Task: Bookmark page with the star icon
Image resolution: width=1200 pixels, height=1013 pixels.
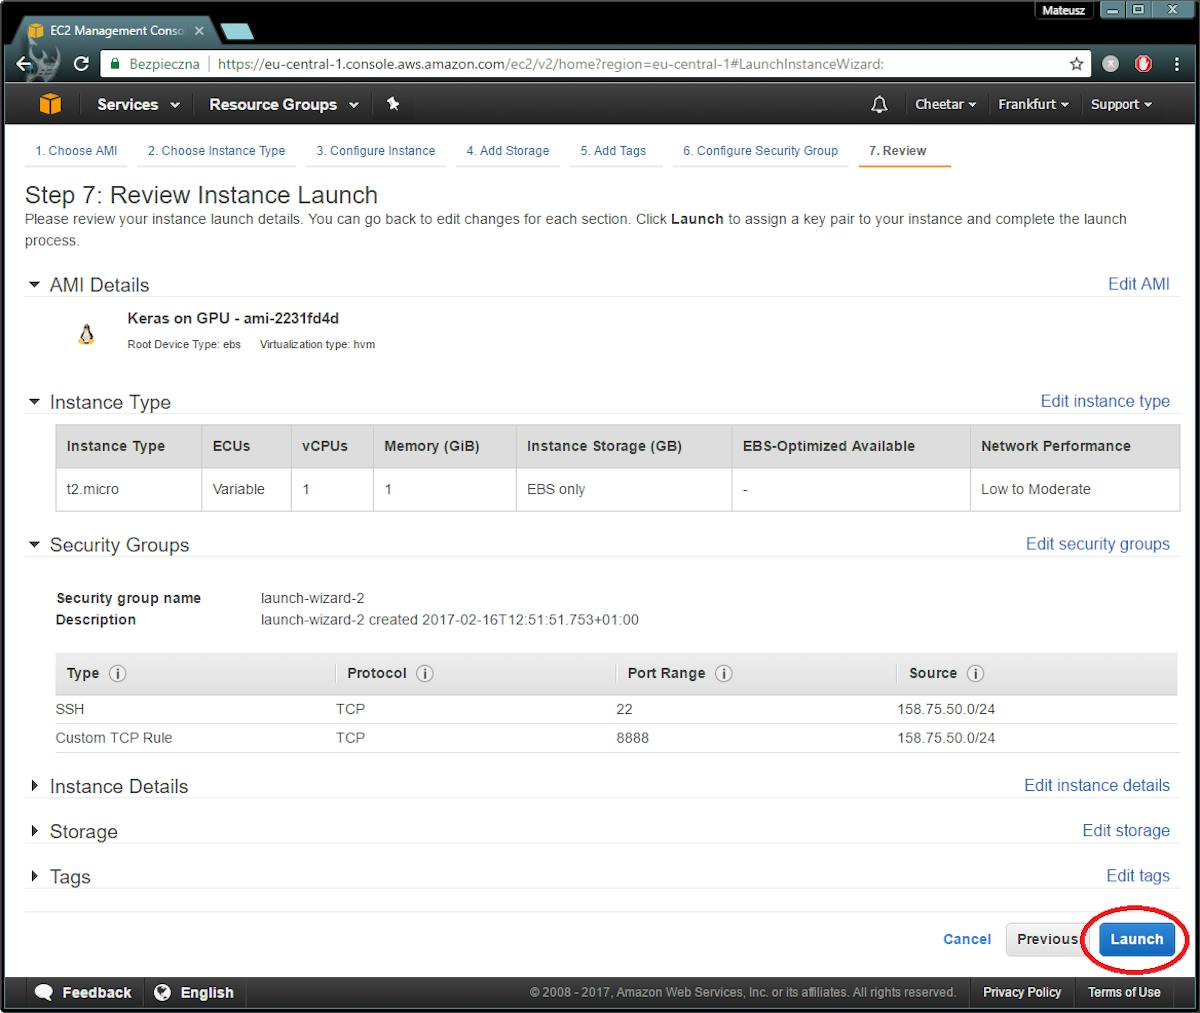Action: click(1076, 64)
